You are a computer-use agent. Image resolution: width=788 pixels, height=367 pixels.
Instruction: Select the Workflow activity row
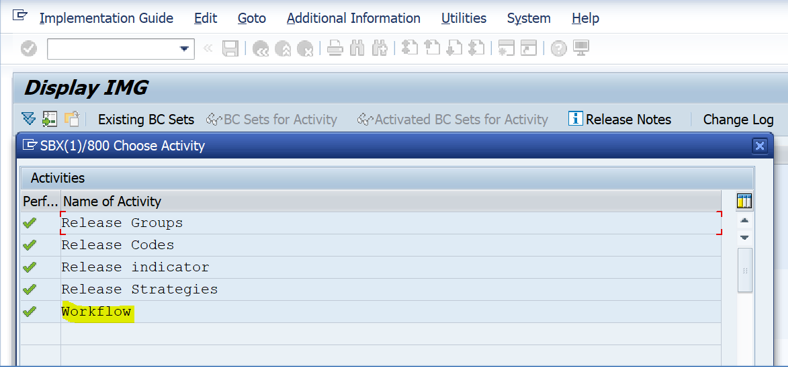[x=391, y=311]
